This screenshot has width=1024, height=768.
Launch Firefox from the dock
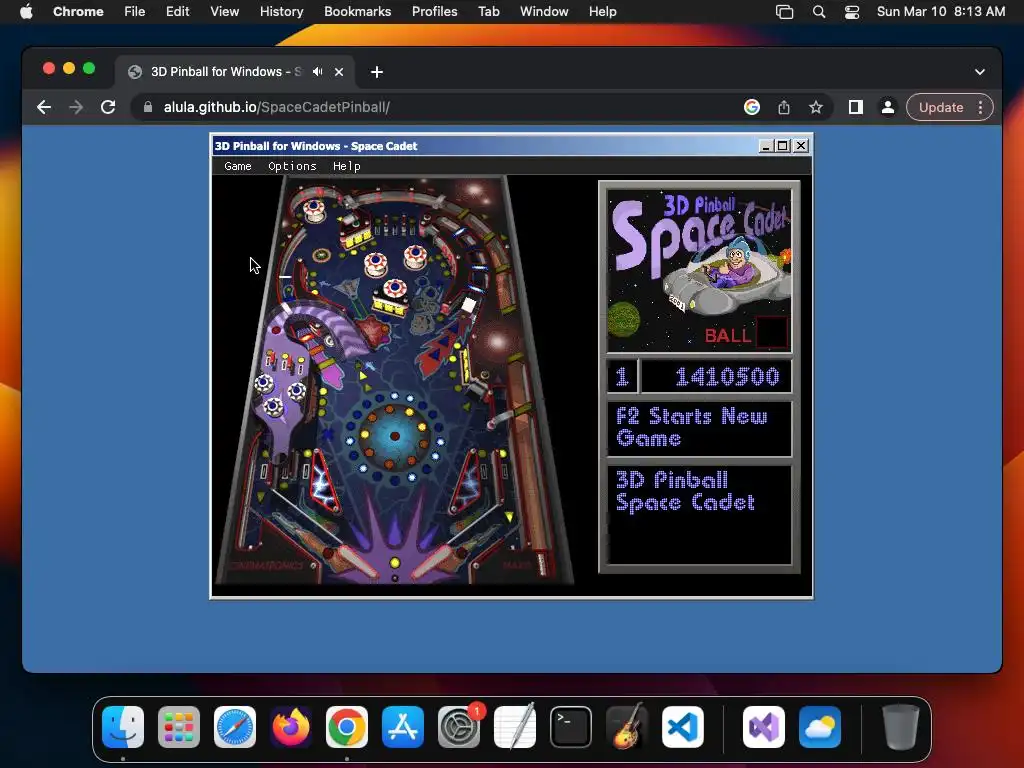(291, 727)
